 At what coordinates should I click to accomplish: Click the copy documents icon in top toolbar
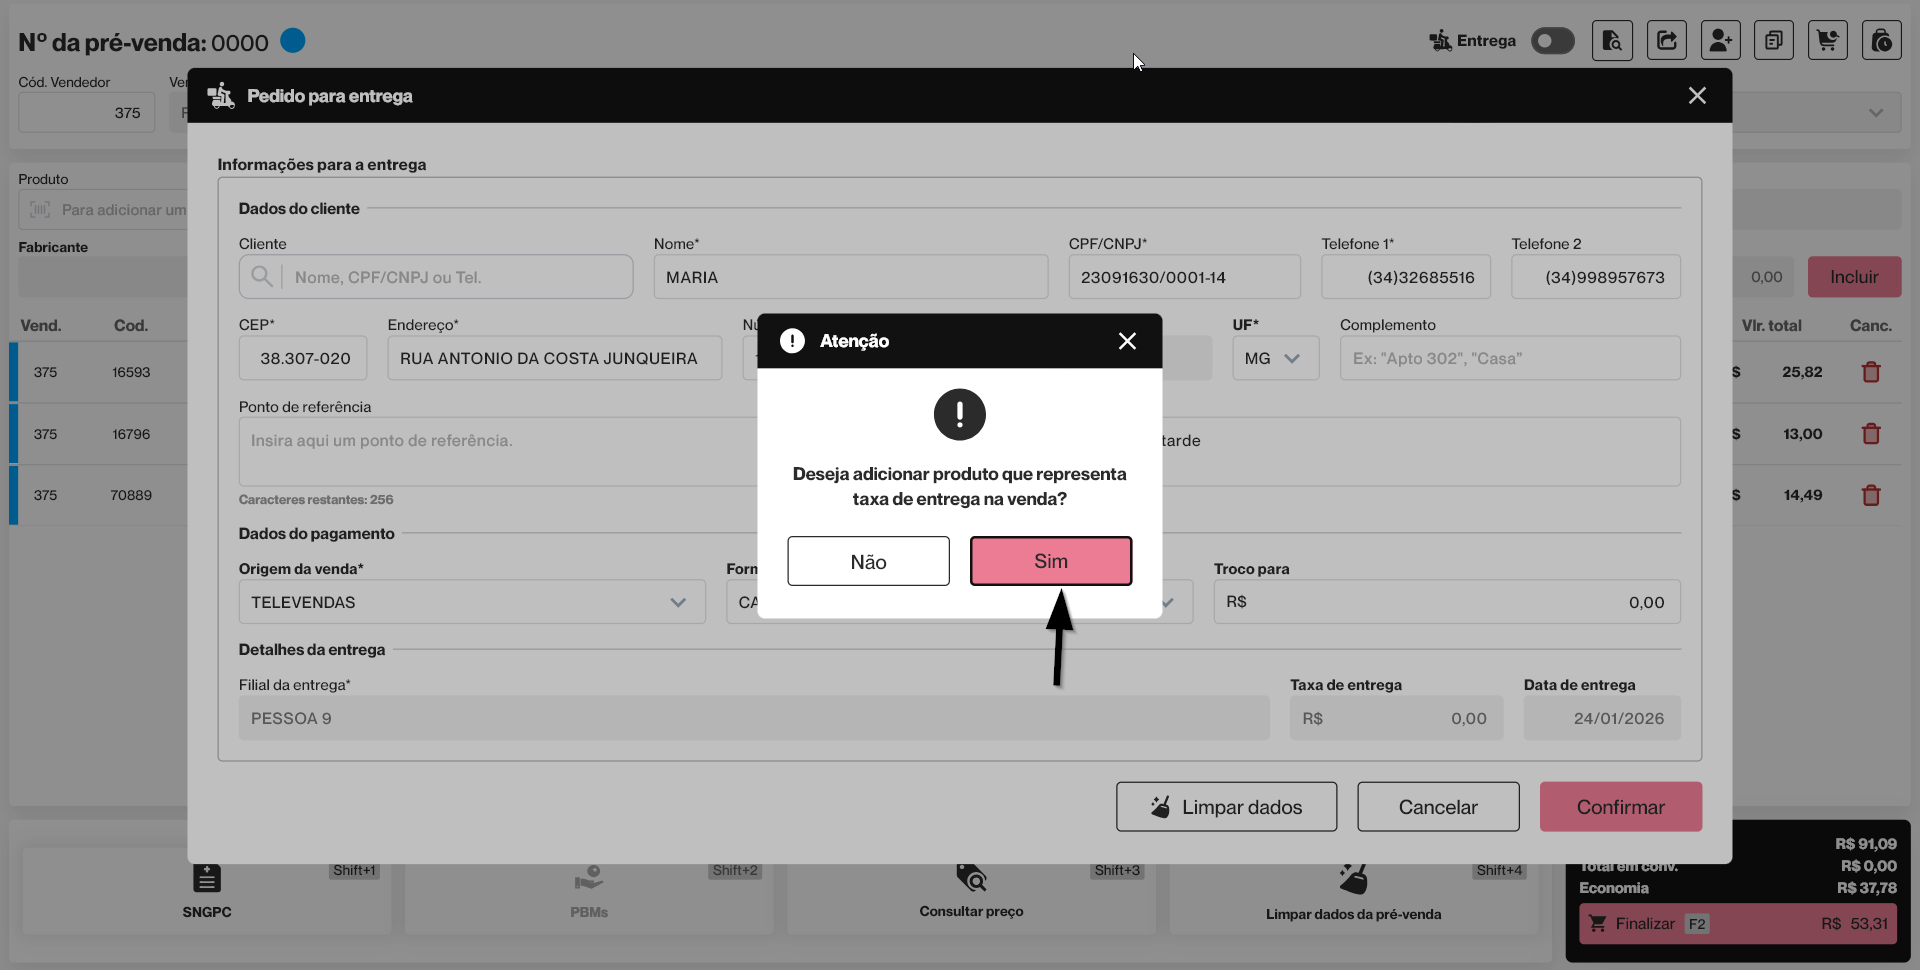click(1774, 41)
